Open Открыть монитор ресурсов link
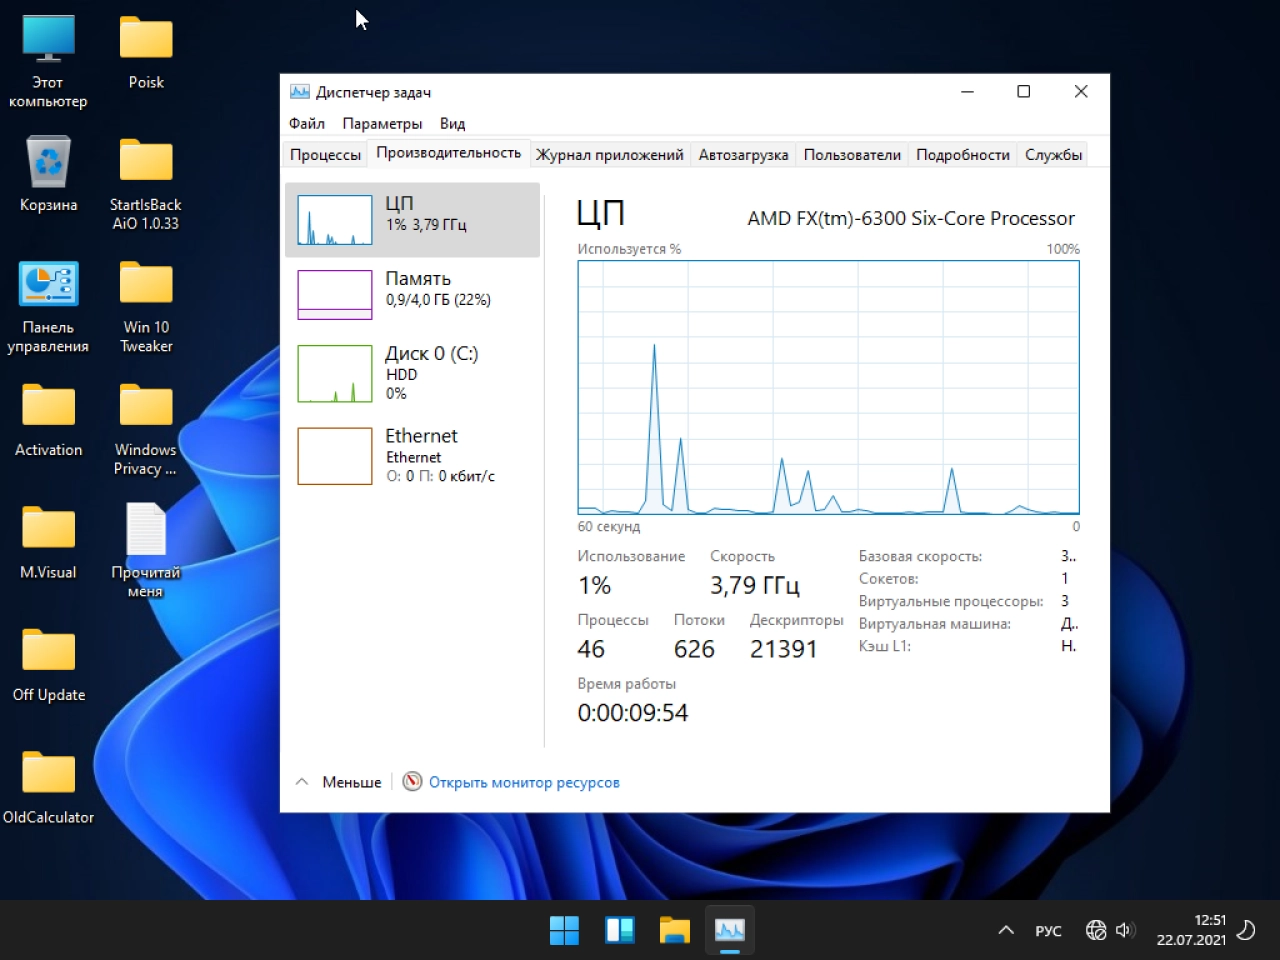 pyautogui.click(x=524, y=782)
